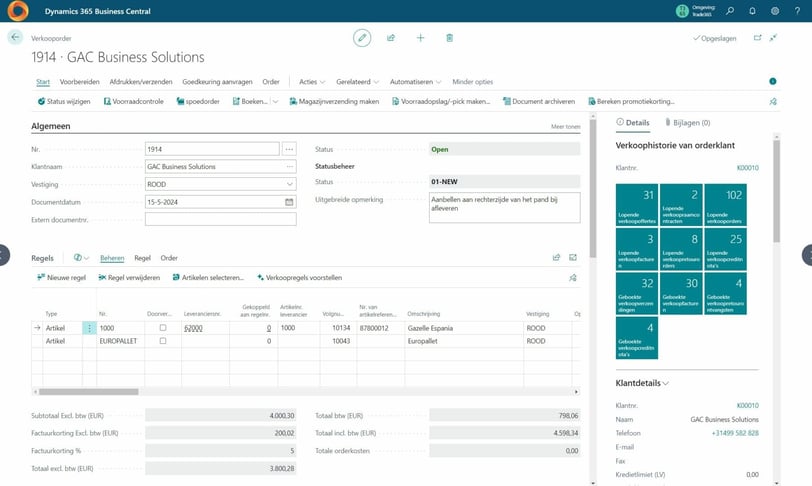The width and height of the screenshot is (812, 486).
Task: Expand the Acties menu
Action: (312, 82)
